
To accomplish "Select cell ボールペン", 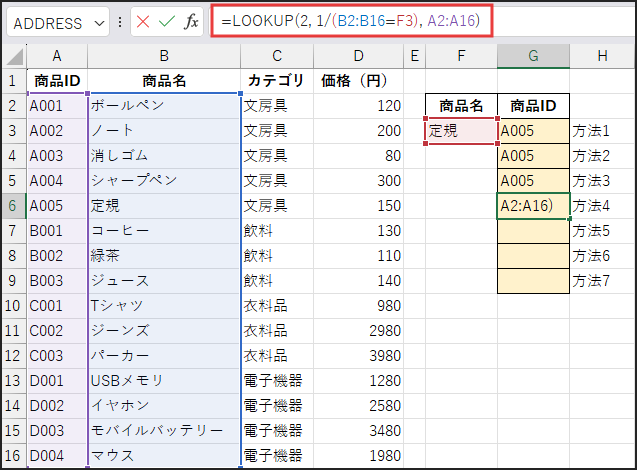I will 164,106.
